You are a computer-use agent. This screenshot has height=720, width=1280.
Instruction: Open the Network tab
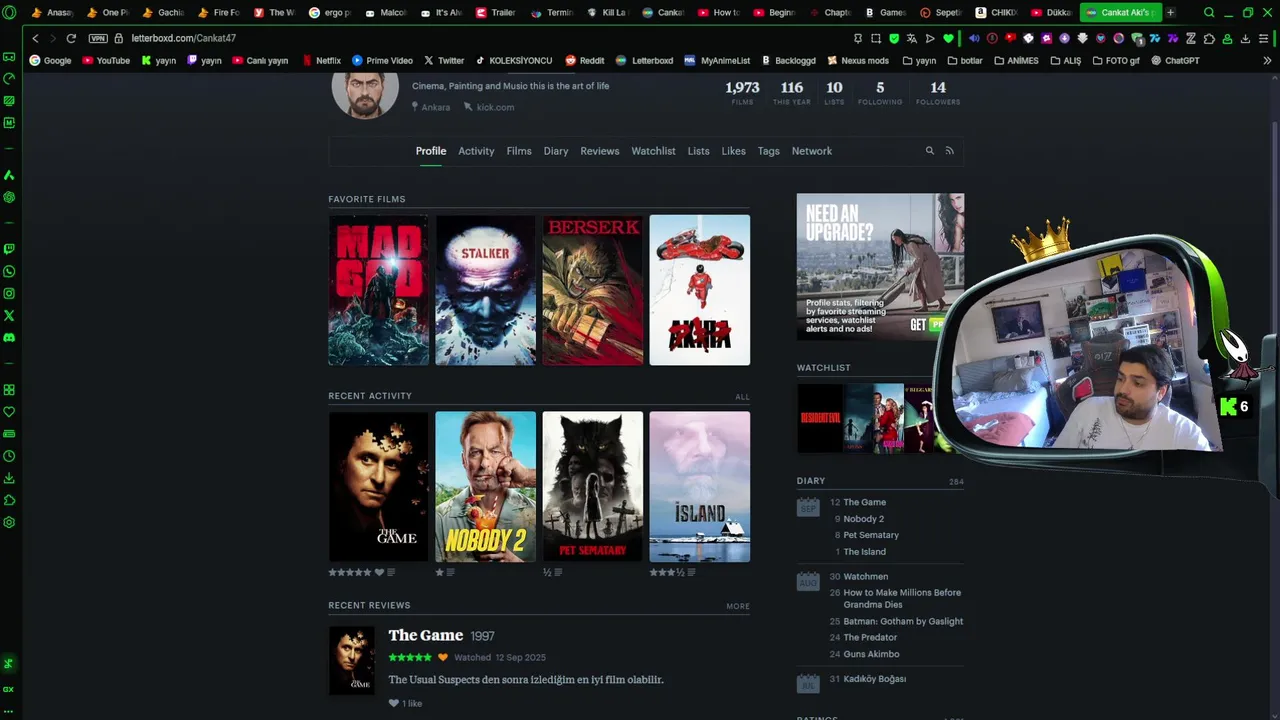click(x=812, y=151)
